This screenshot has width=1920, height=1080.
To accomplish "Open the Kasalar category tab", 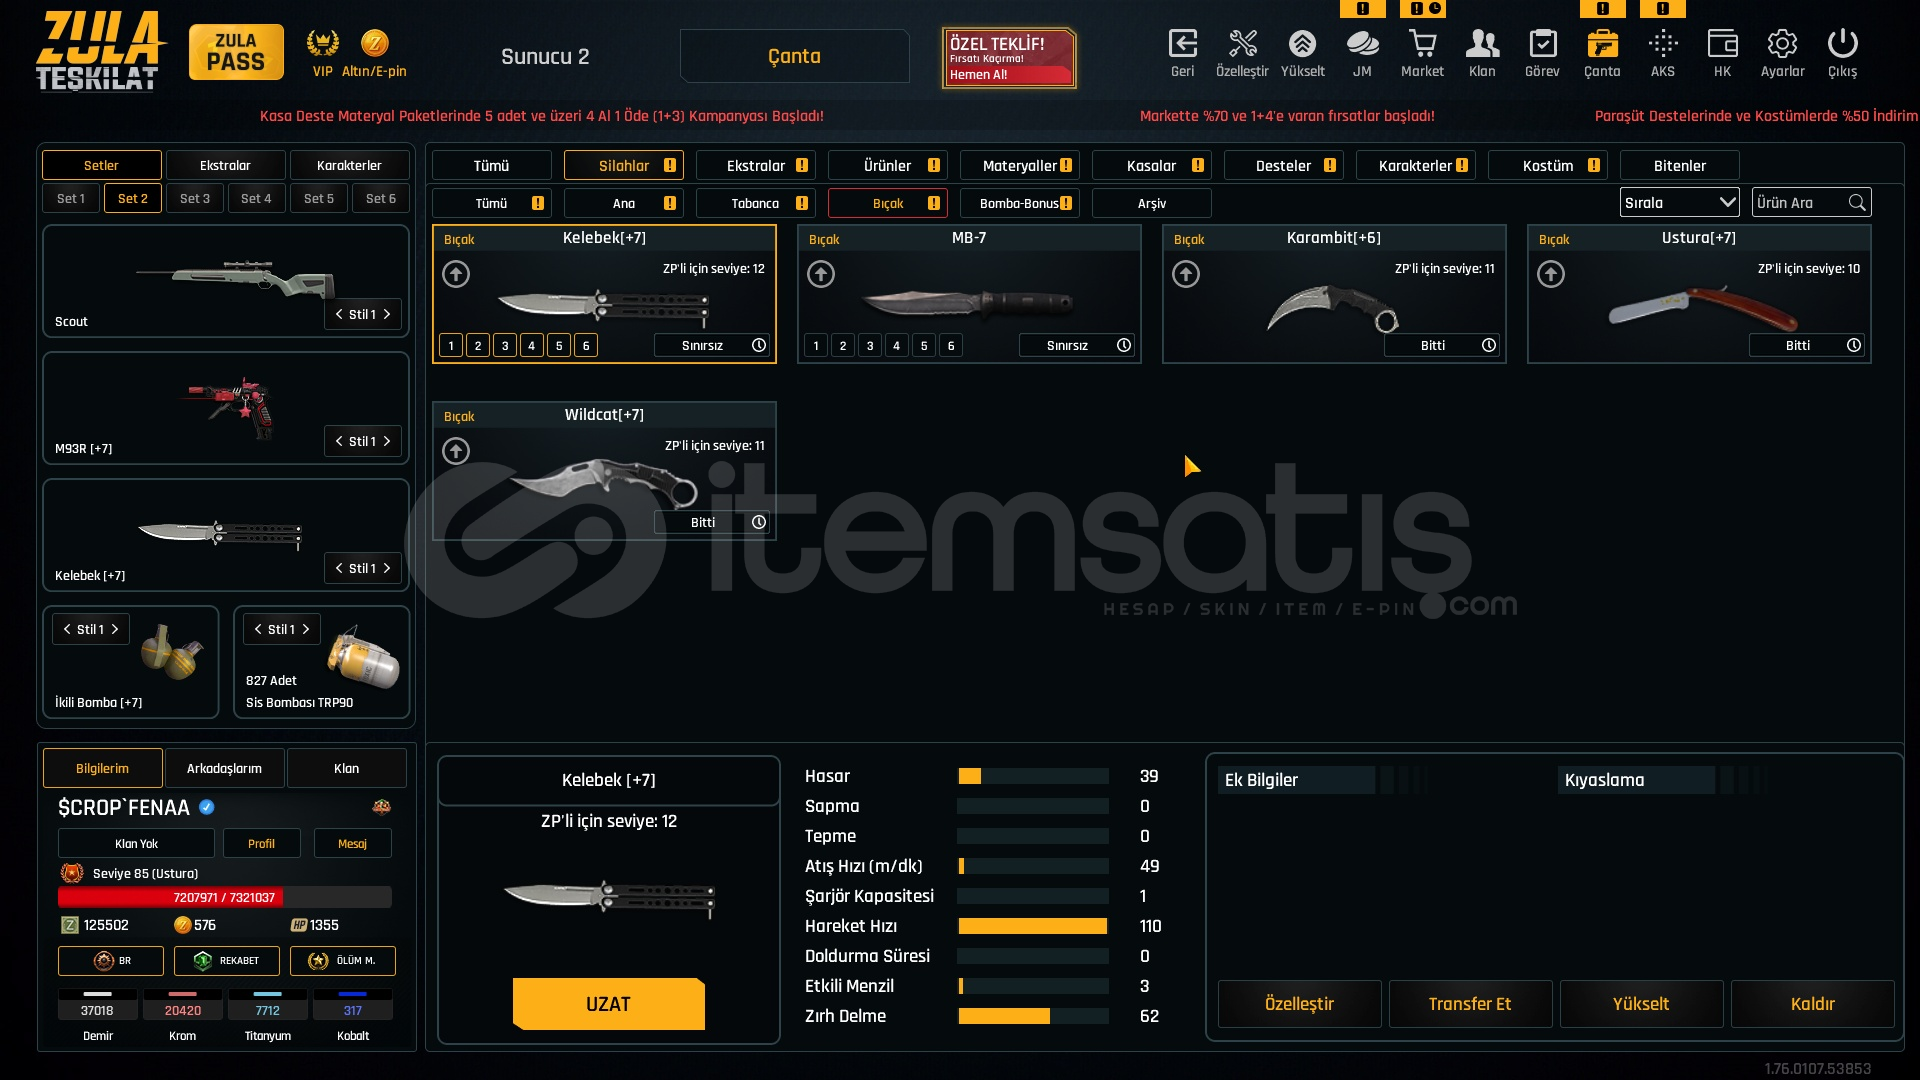I will coord(1152,166).
